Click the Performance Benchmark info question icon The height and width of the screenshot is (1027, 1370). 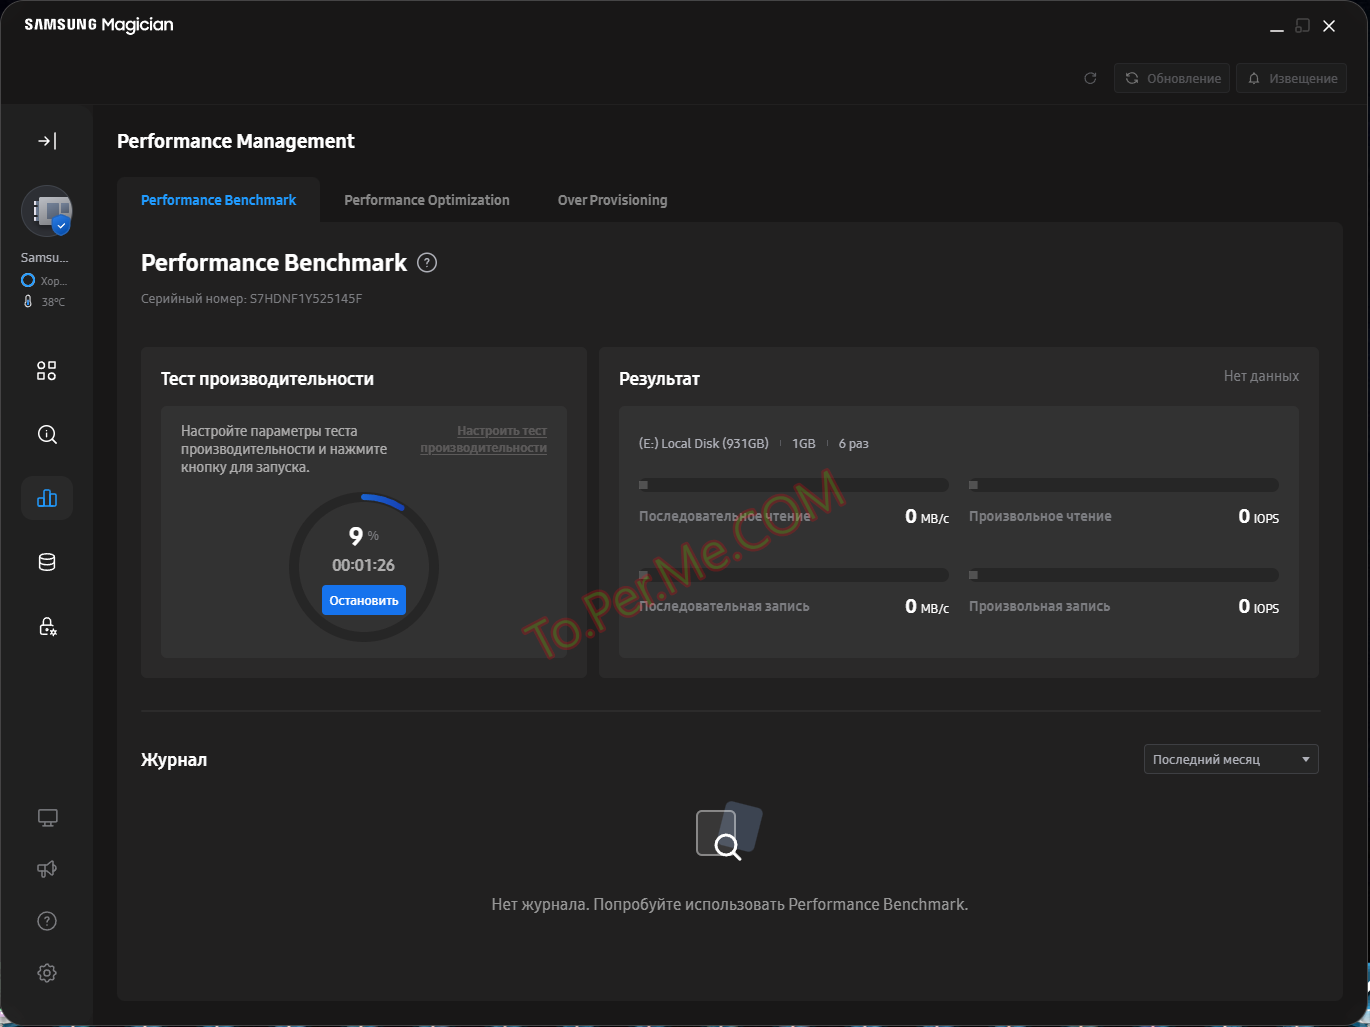(x=427, y=263)
